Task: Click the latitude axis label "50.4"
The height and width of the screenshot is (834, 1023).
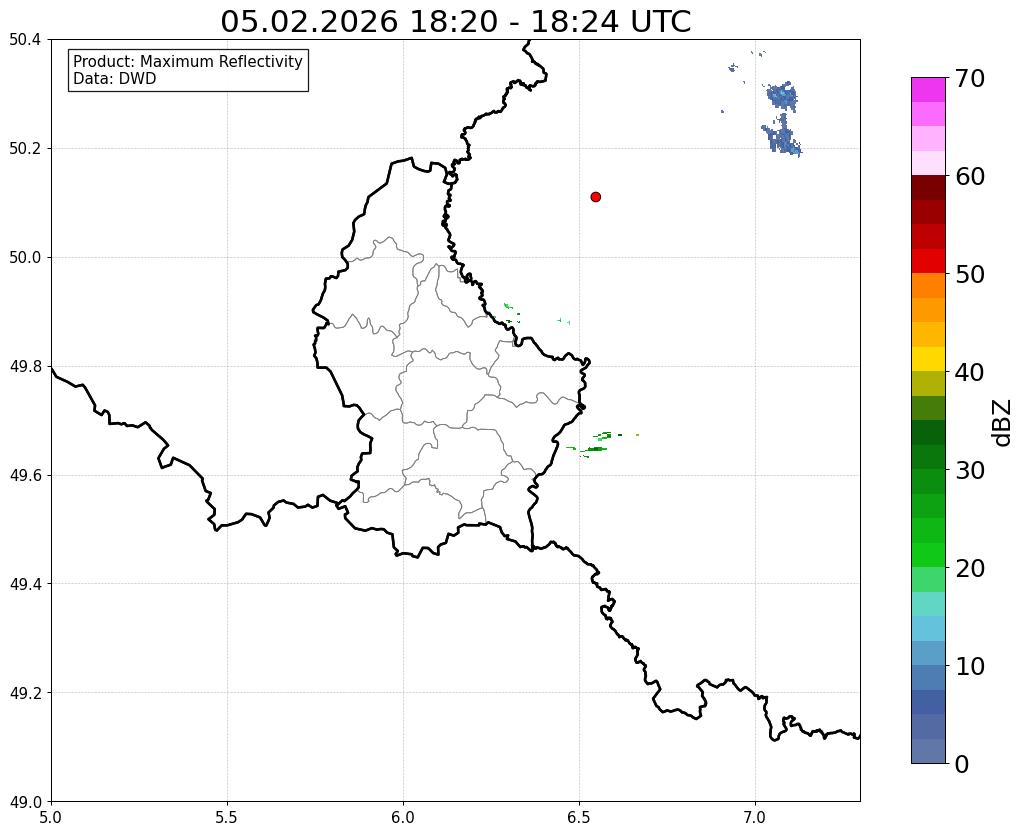Action: click(x=25, y=40)
